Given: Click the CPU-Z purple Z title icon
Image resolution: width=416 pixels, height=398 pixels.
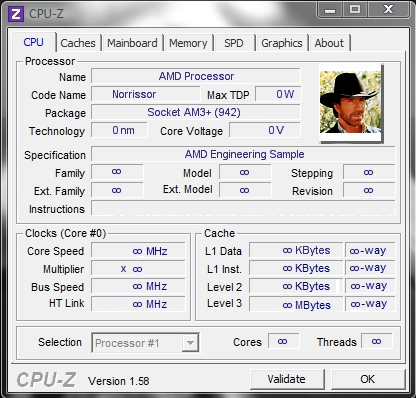Looking at the screenshot, I should 16,14.
